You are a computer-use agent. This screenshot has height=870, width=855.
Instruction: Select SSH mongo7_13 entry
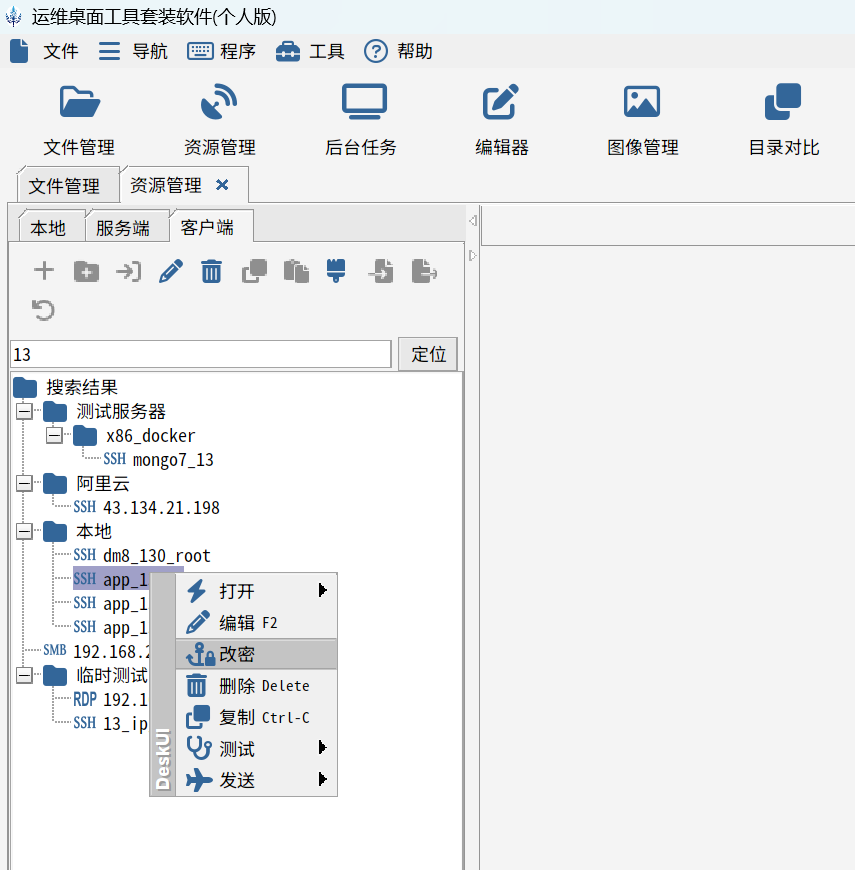(x=158, y=459)
